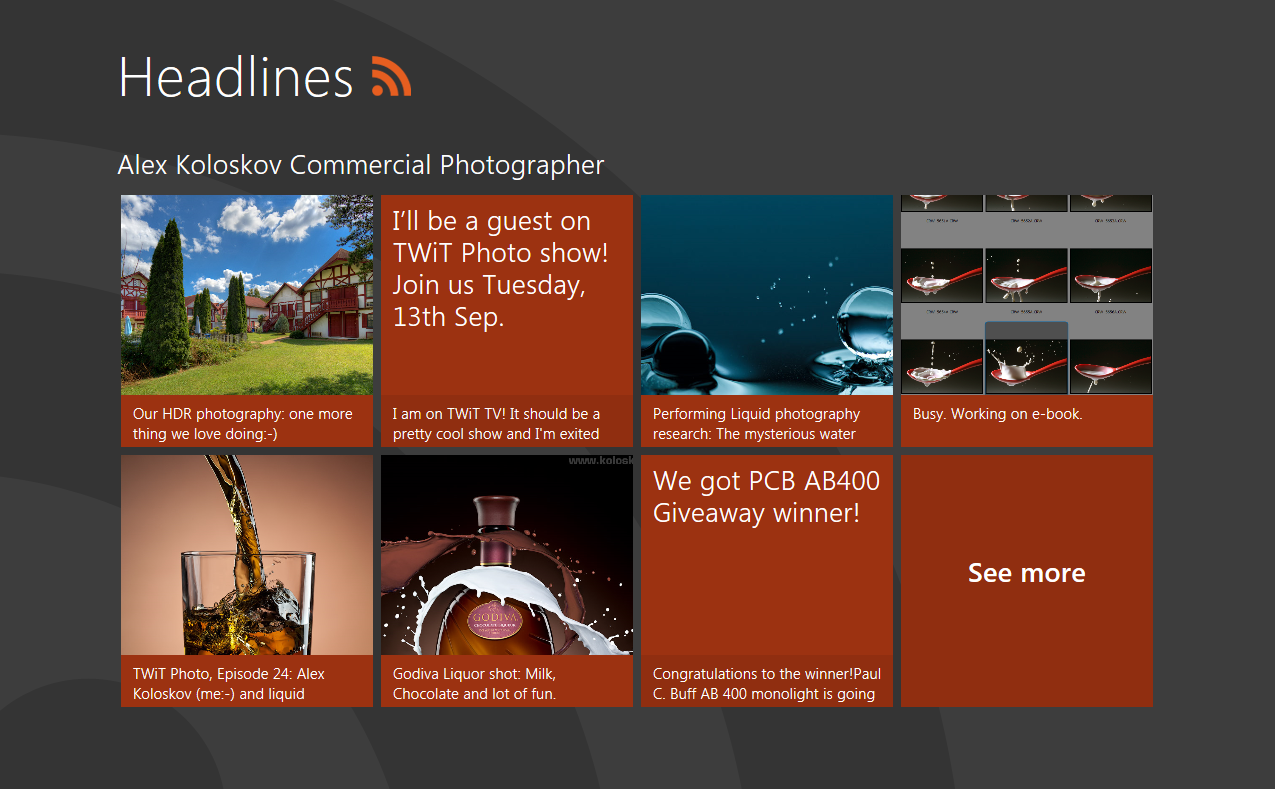
Task: Select 'I am on TWiT TV!' caption
Action: point(507,423)
